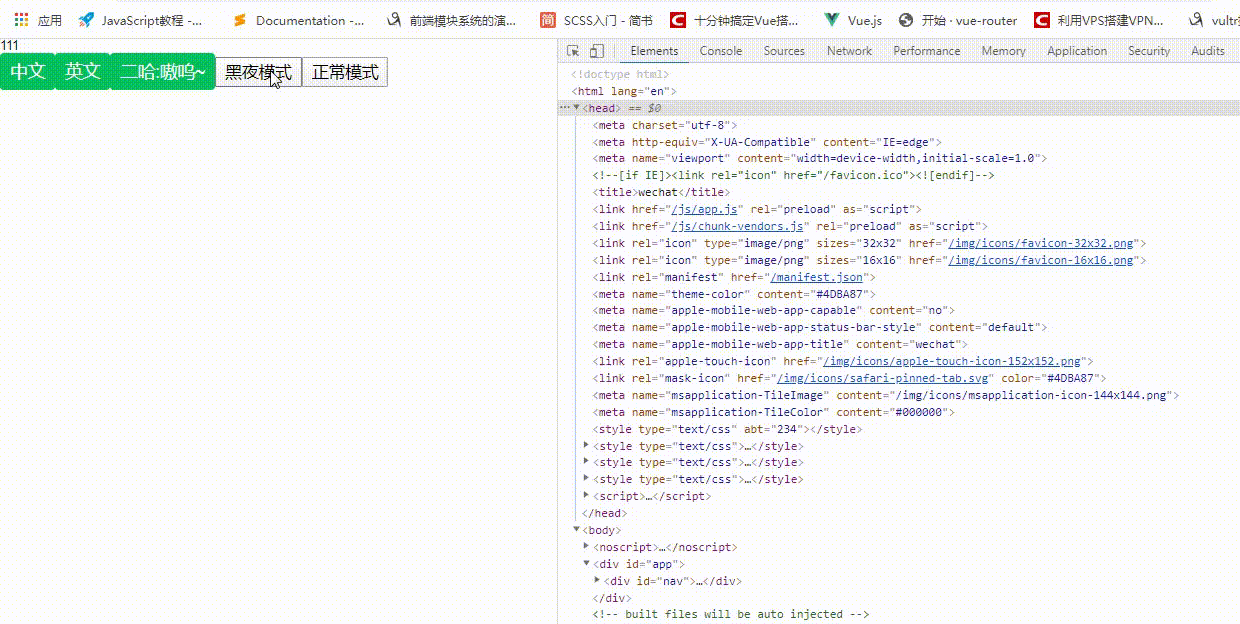The width and height of the screenshot is (1240, 624).
Task: Expand the first collapsed style text/css node
Action: (x=586, y=445)
